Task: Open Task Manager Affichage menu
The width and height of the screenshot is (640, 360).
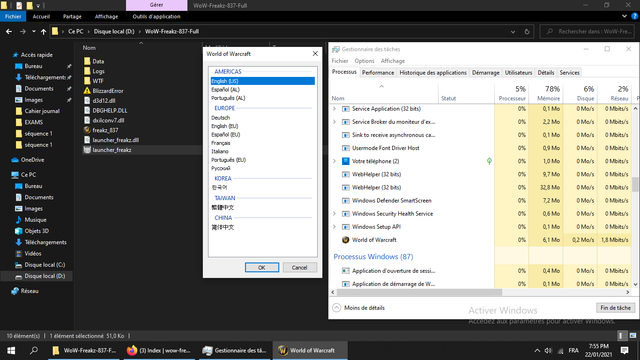Action: (x=392, y=61)
